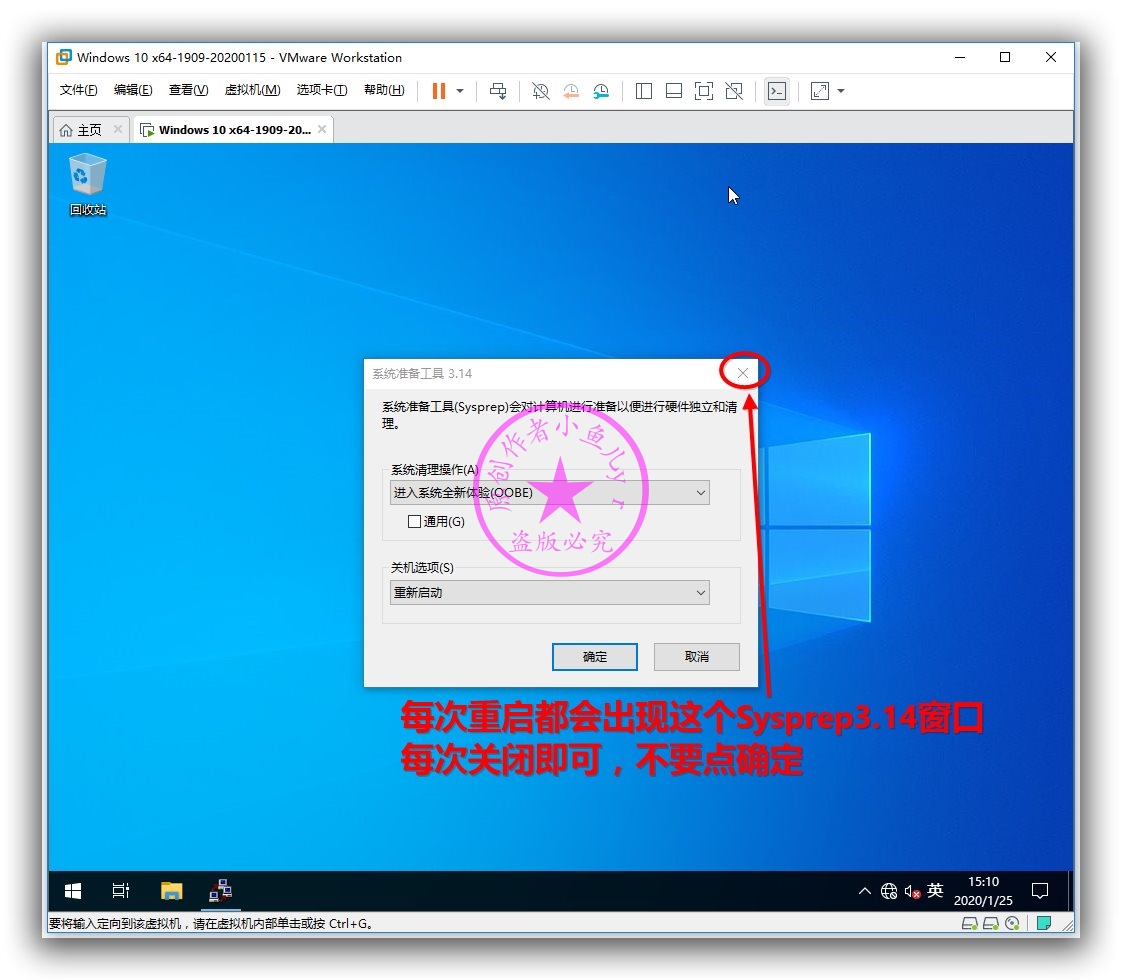Open the clock showing 15:10 2020/1/25
Image resolution: width=1122 pixels, height=980 pixels.
(983, 891)
